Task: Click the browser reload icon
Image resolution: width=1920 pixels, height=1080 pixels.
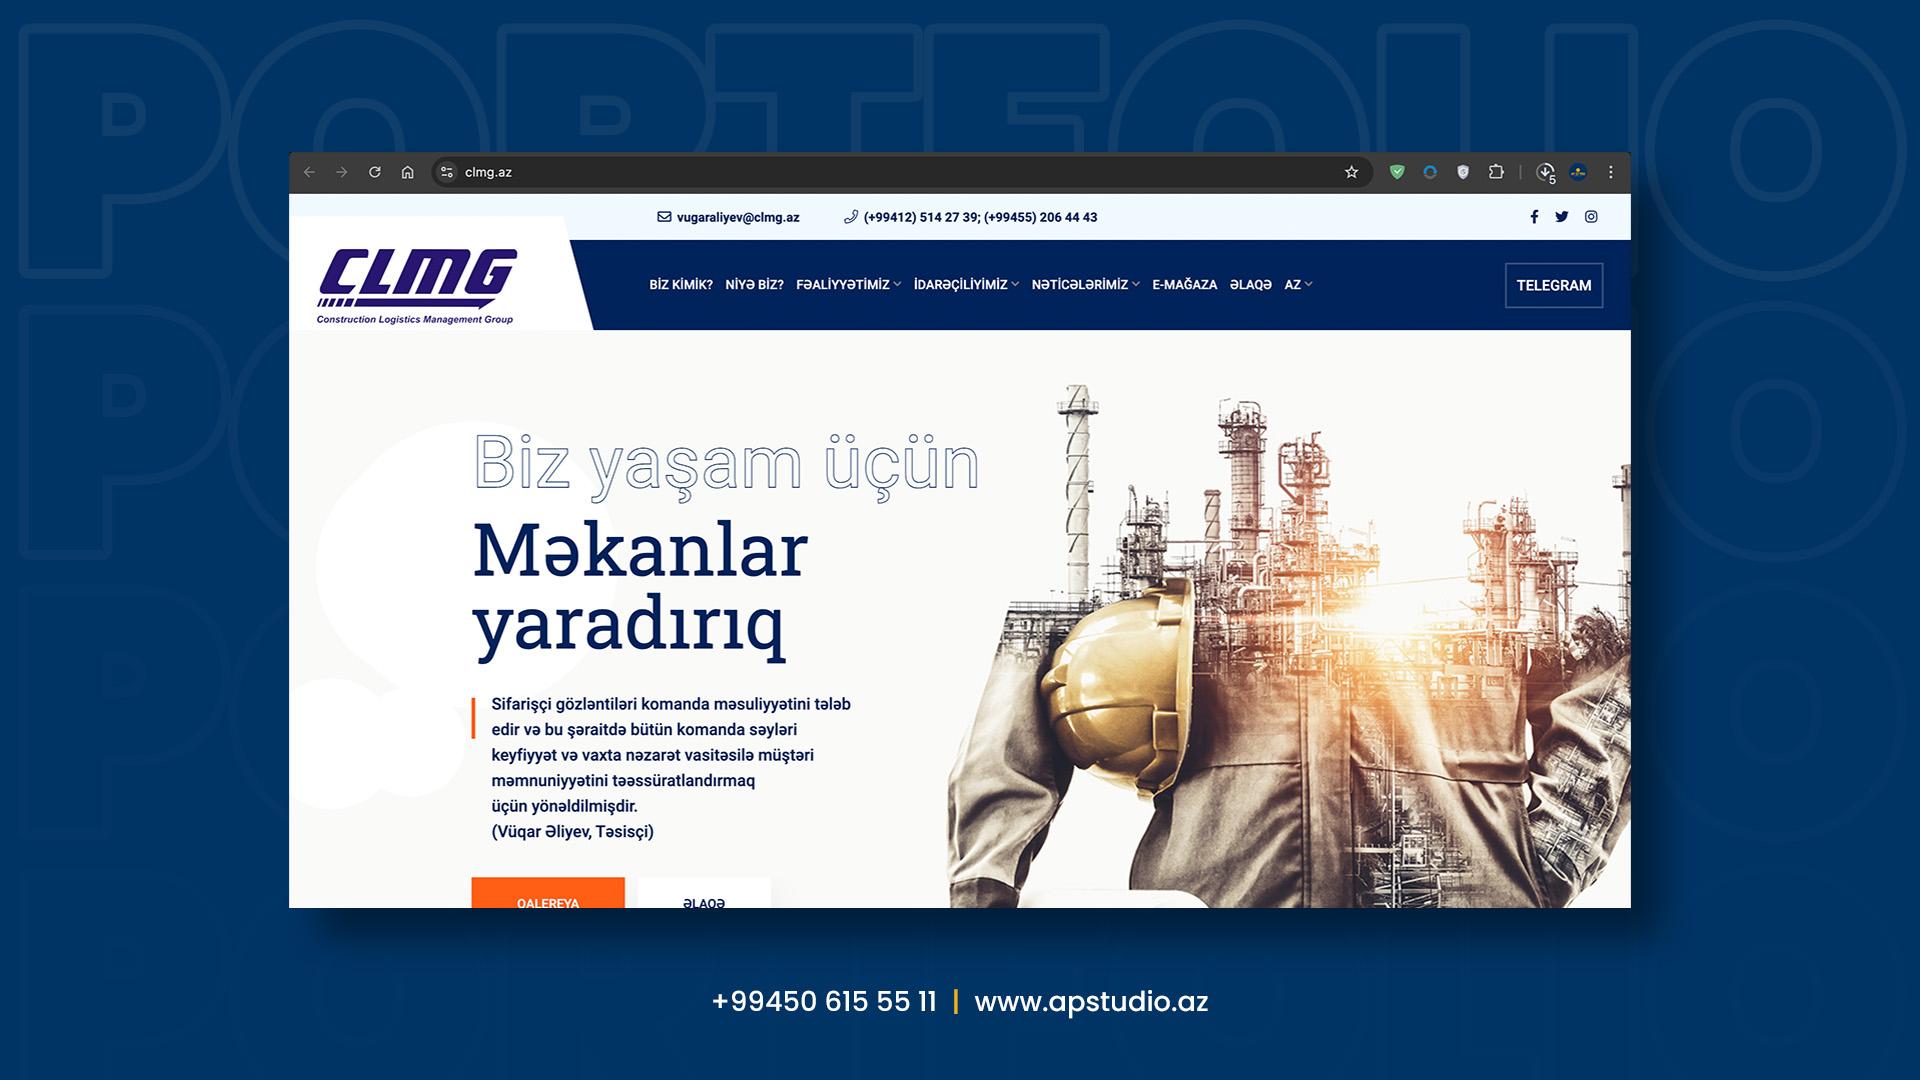Action: point(374,172)
